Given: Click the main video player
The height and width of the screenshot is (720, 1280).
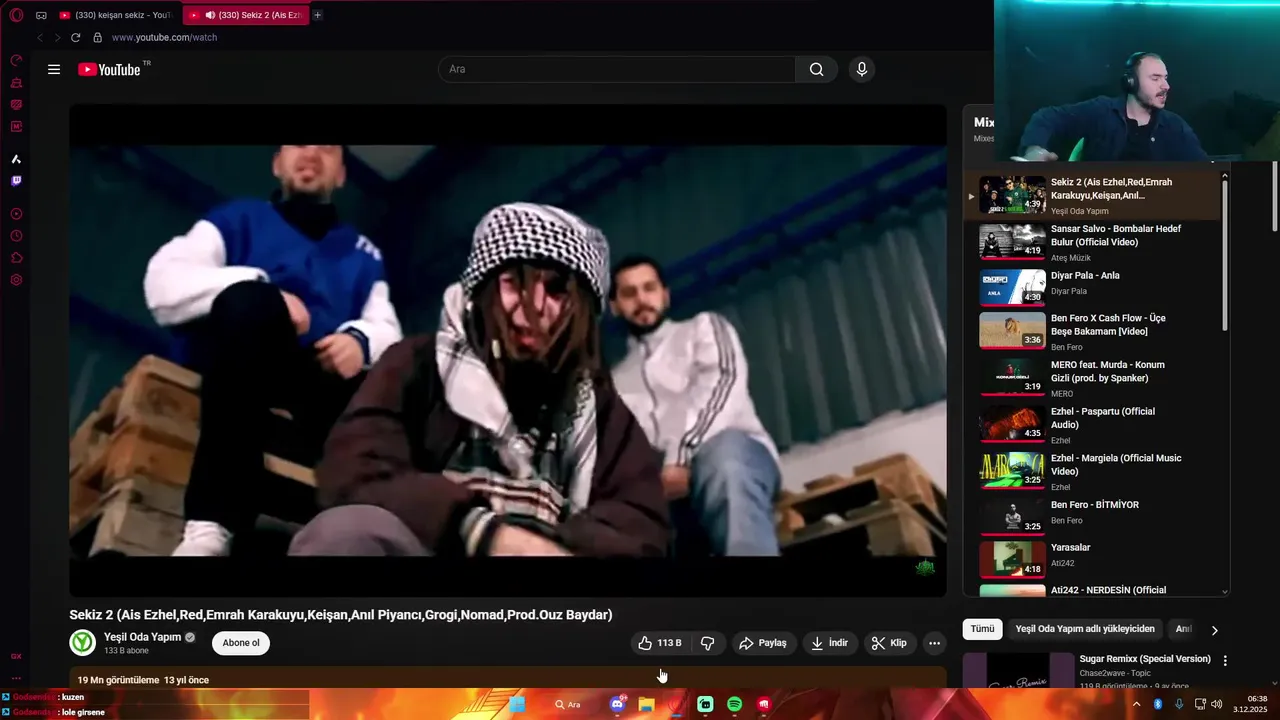Looking at the screenshot, I should click(508, 351).
